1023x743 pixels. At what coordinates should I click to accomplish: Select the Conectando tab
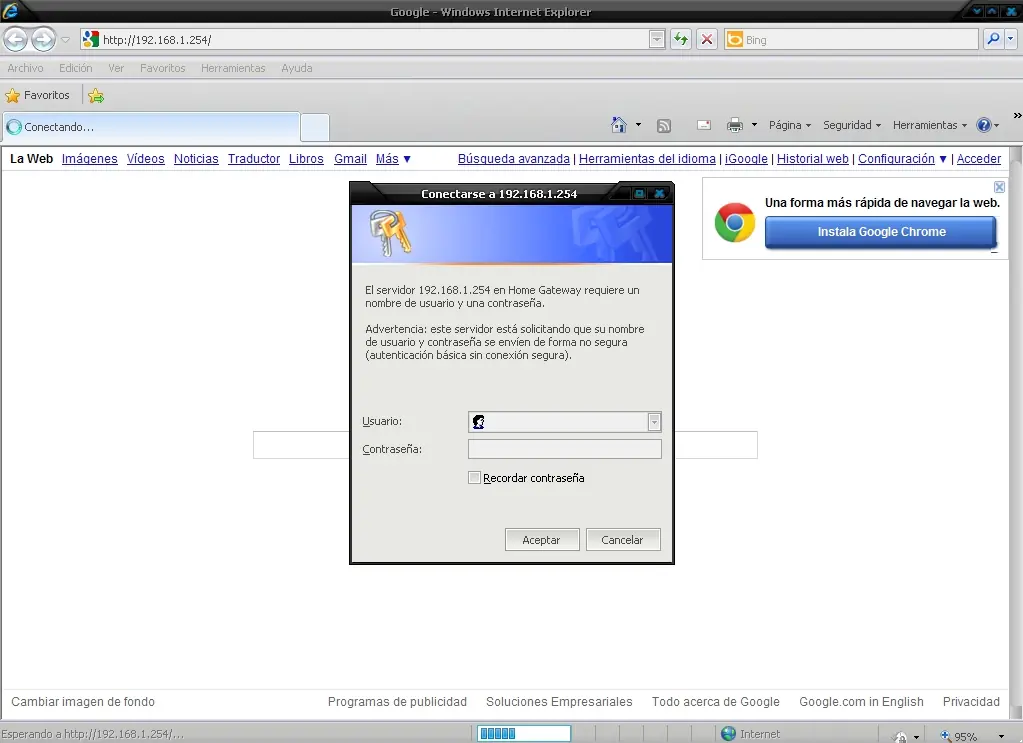[x=151, y=127]
